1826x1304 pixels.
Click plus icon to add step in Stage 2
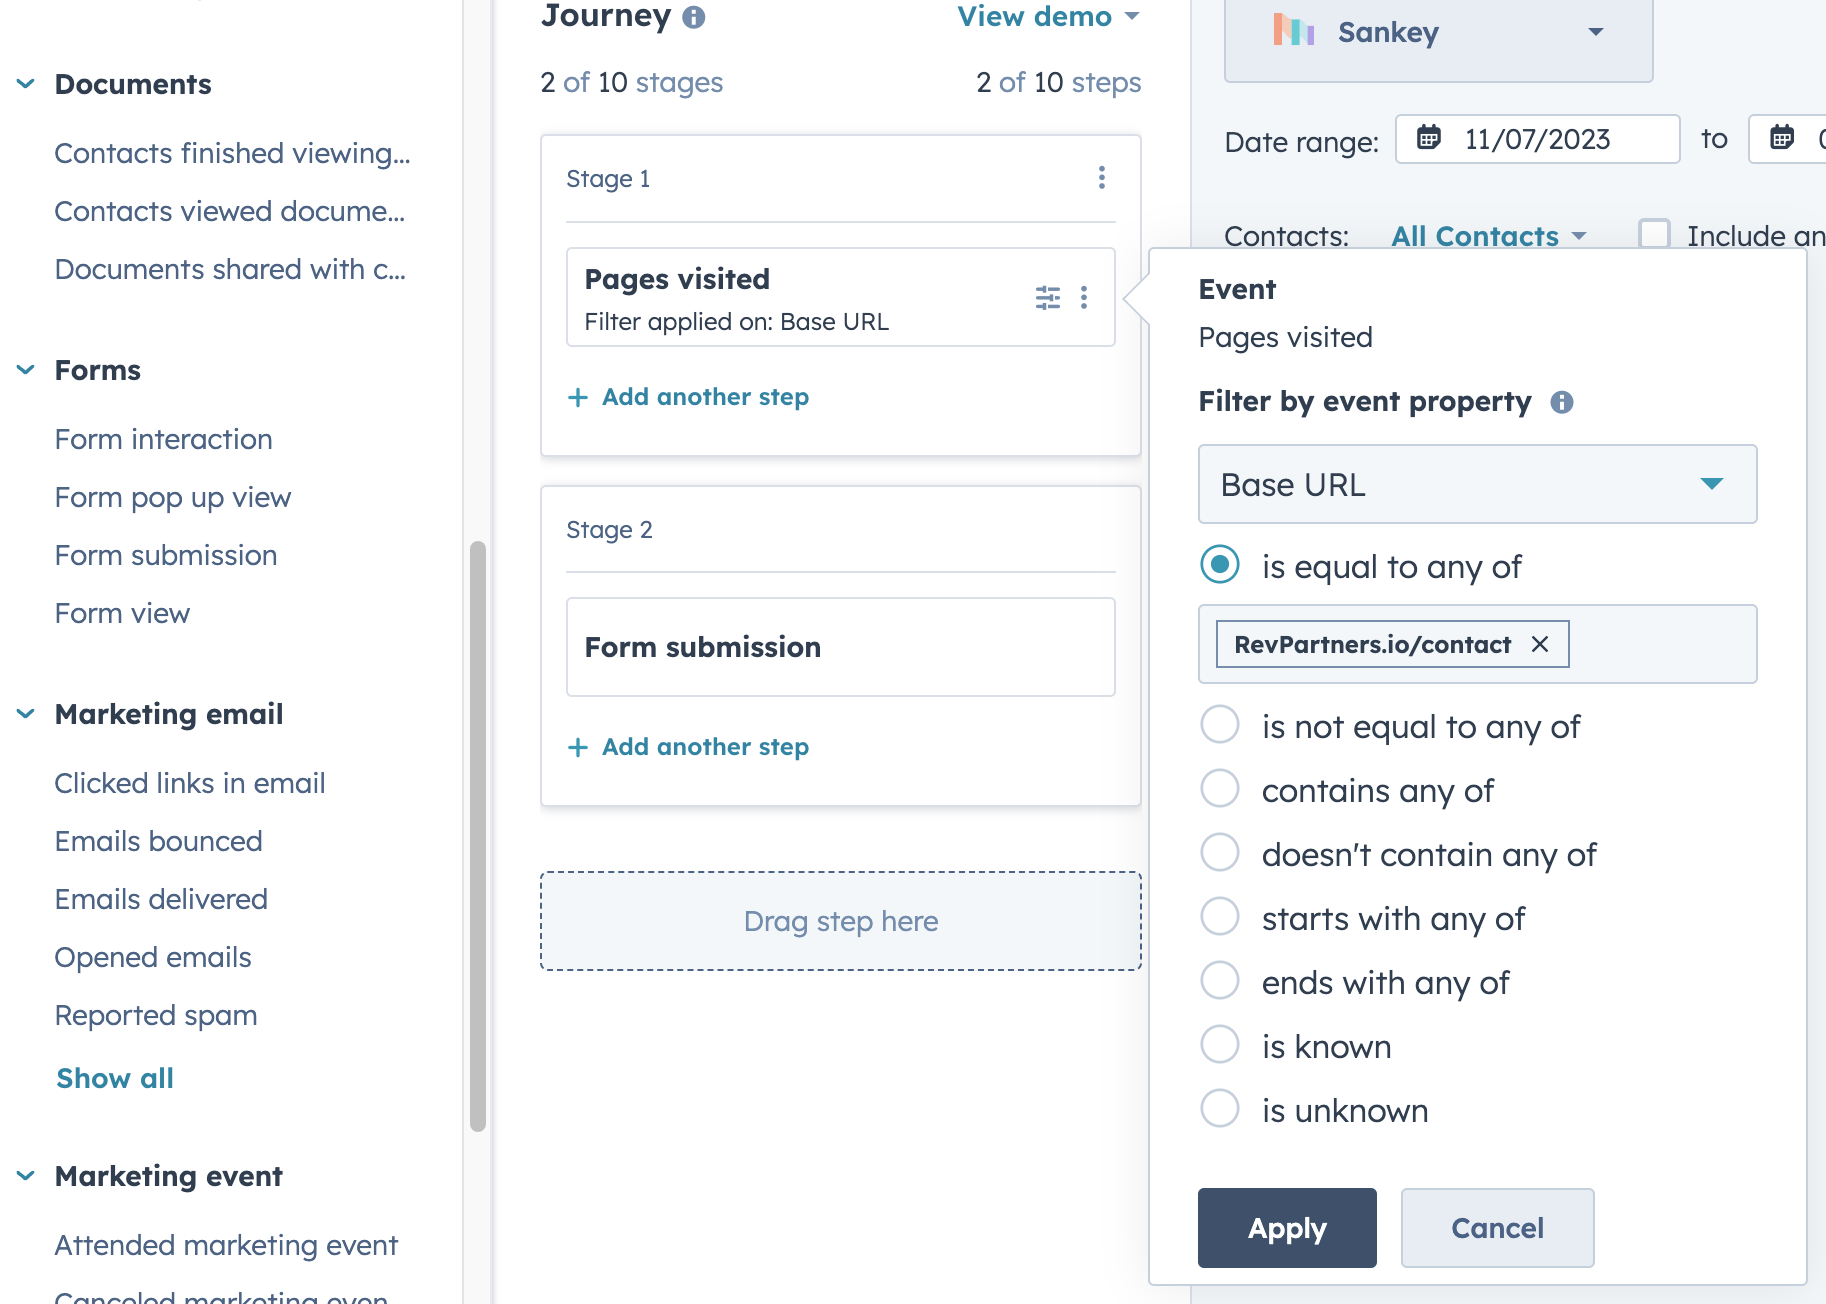pyautogui.click(x=578, y=747)
